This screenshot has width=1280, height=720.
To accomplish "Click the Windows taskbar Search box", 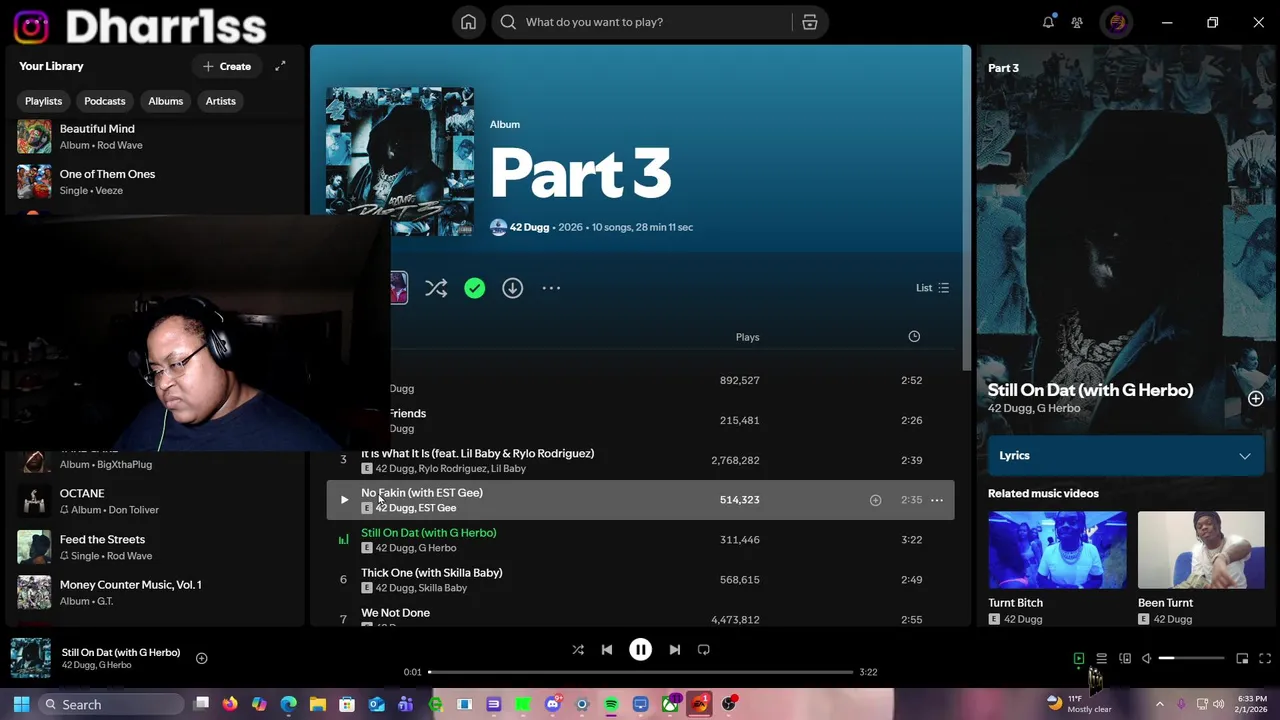I will (111, 705).
